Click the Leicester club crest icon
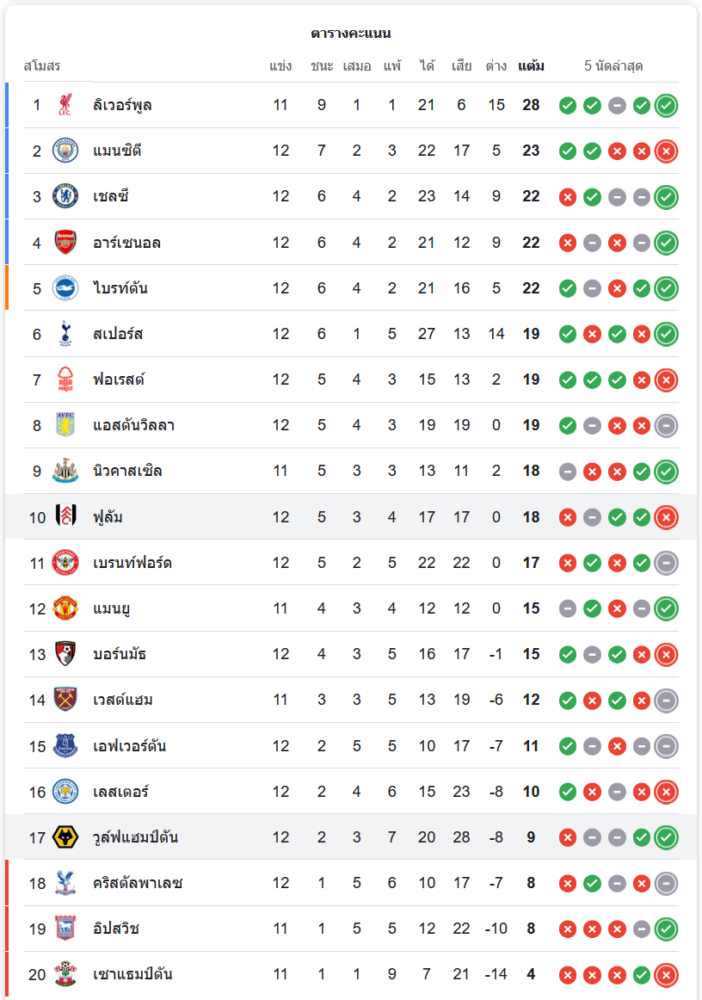Screen dimensions: 702x1000 (x=65, y=791)
